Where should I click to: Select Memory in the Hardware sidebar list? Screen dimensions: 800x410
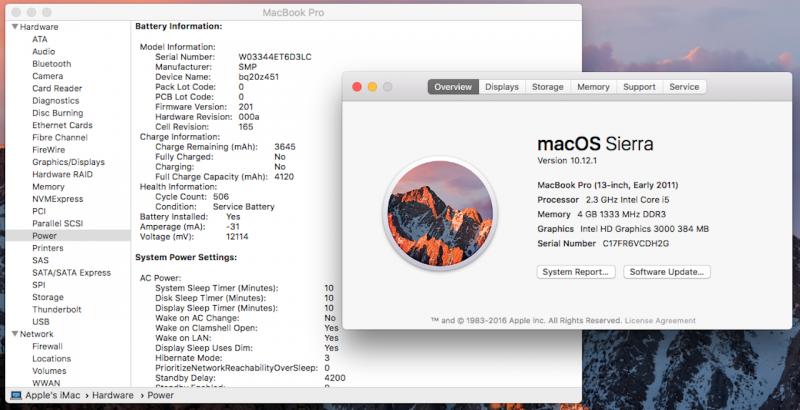[x=48, y=187]
